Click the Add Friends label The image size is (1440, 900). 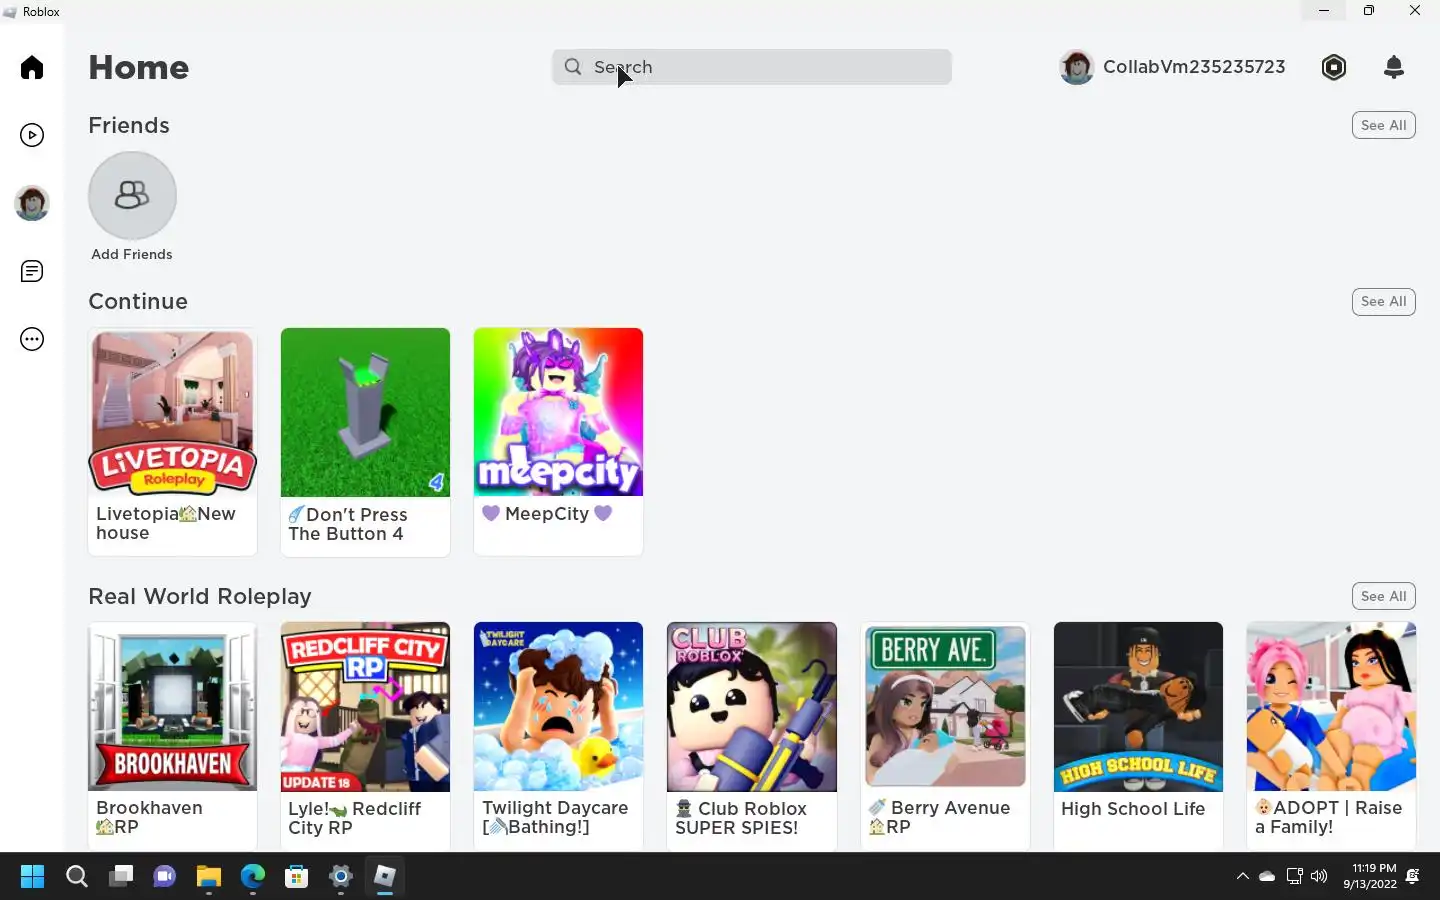(x=132, y=254)
